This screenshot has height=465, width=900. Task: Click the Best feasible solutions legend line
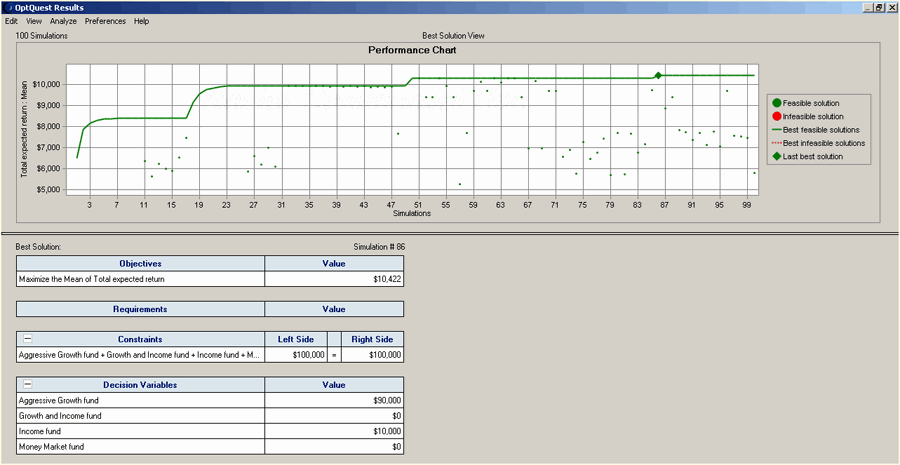click(x=776, y=130)
